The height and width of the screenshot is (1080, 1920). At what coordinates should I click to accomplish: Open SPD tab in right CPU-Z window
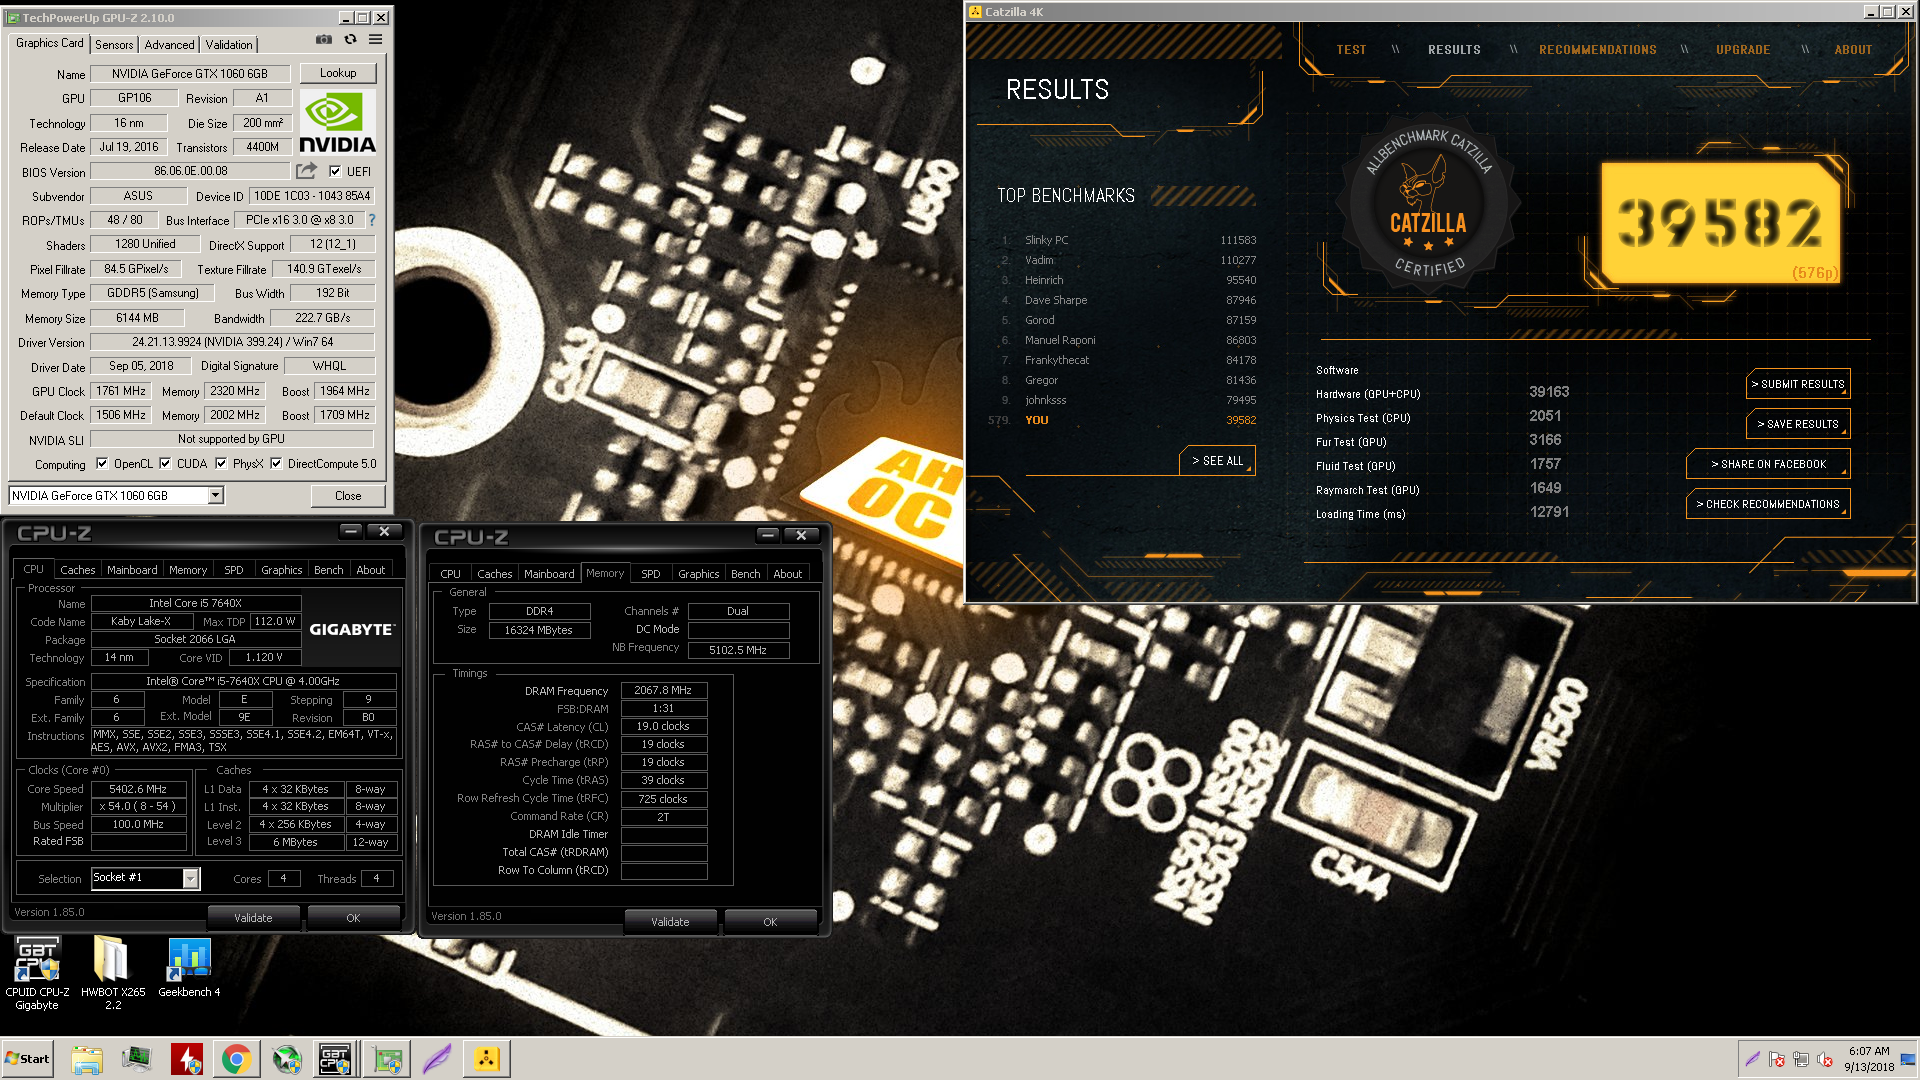click(x=650, y=574)
